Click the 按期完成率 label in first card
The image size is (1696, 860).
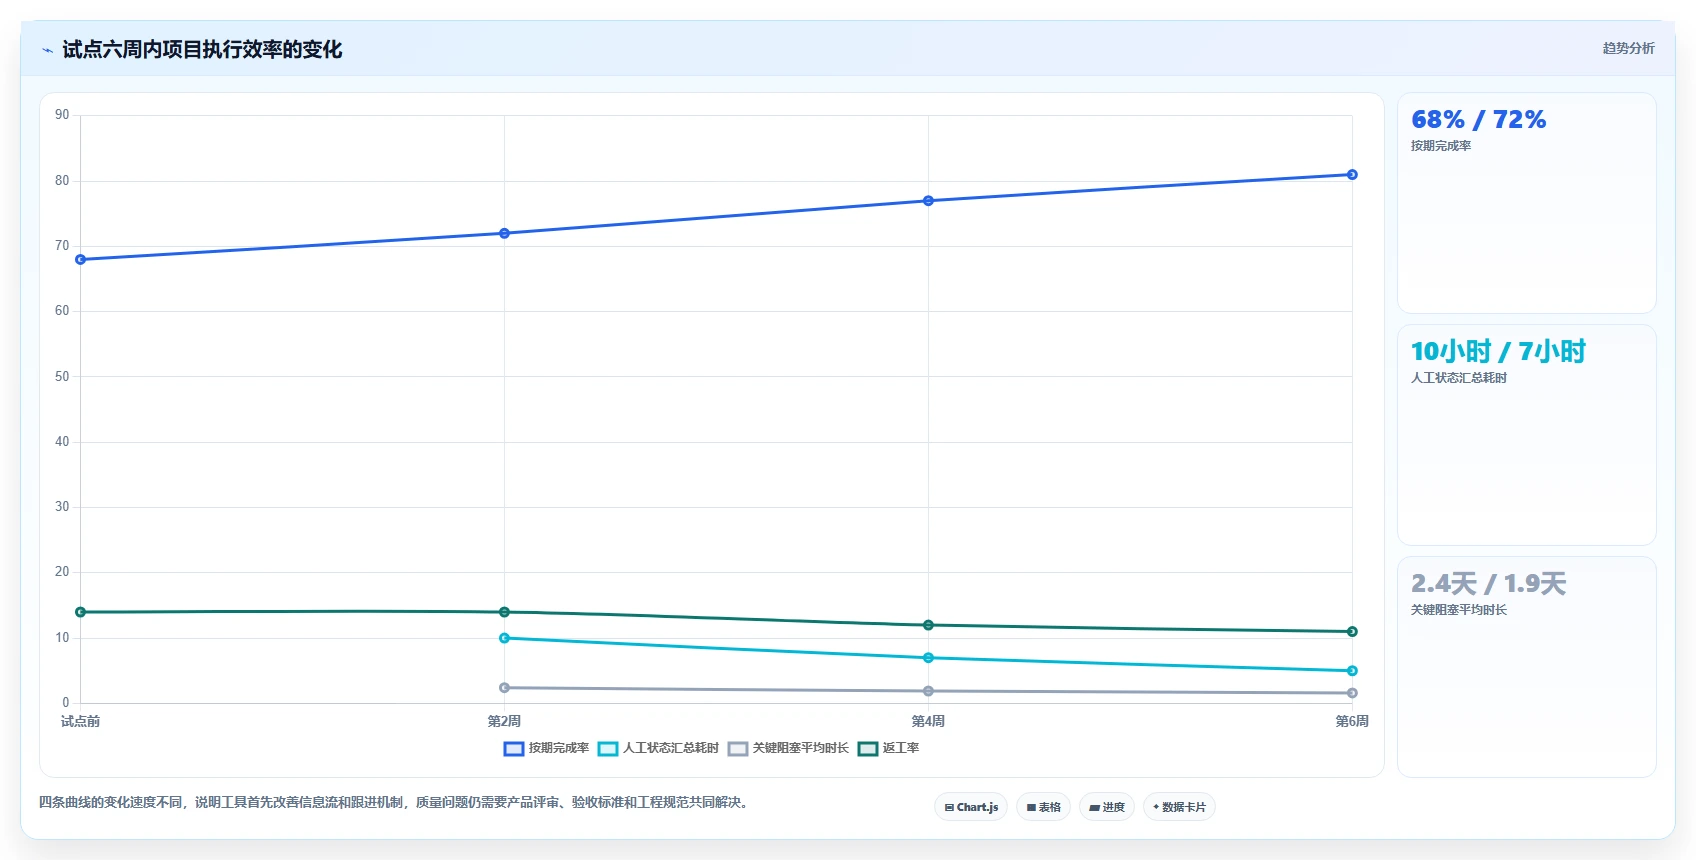coord(1441,146)
